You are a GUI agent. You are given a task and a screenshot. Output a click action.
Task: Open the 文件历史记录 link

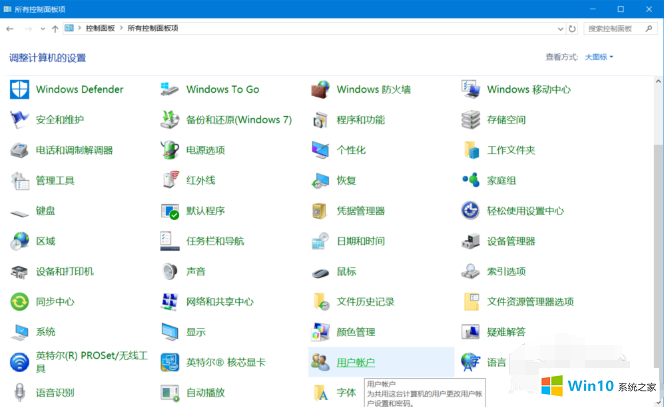[365, 302]
